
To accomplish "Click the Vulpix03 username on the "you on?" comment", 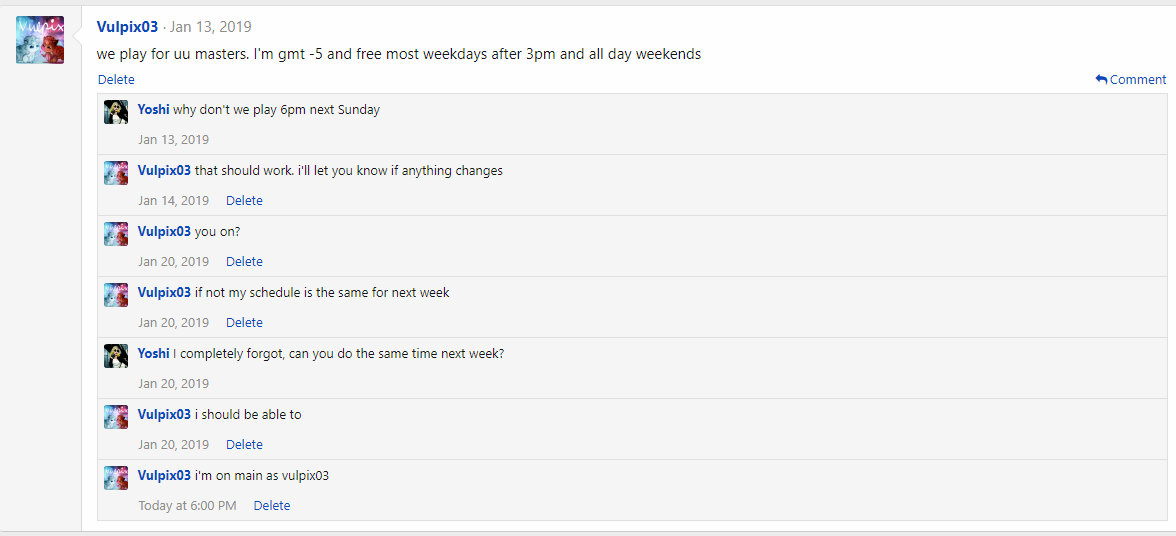I will pyautogui.click(x=164, y=232).
